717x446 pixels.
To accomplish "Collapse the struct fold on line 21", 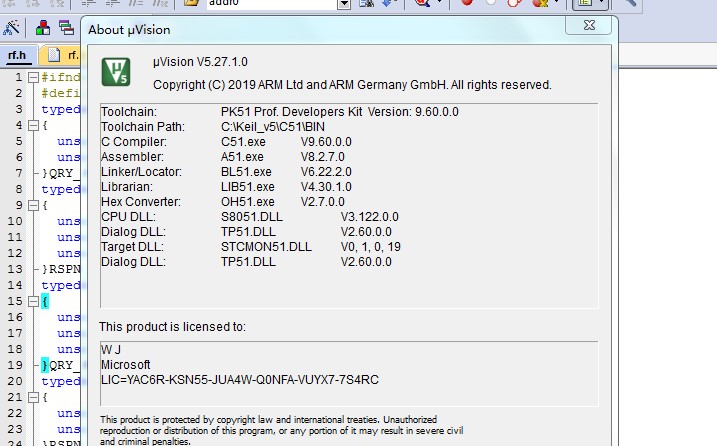I will point(33,398).
